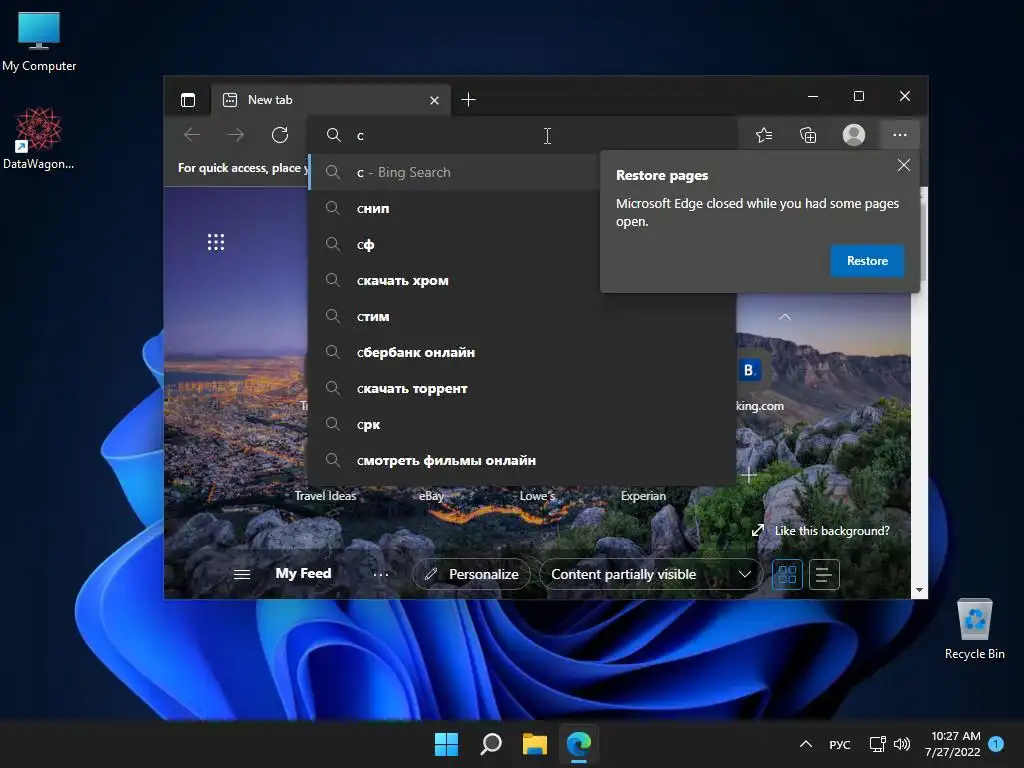The width and height of the screenshot is (1024, 768).
Task: Open File Explorer from taskbar
Action: [x=534, y=744]
